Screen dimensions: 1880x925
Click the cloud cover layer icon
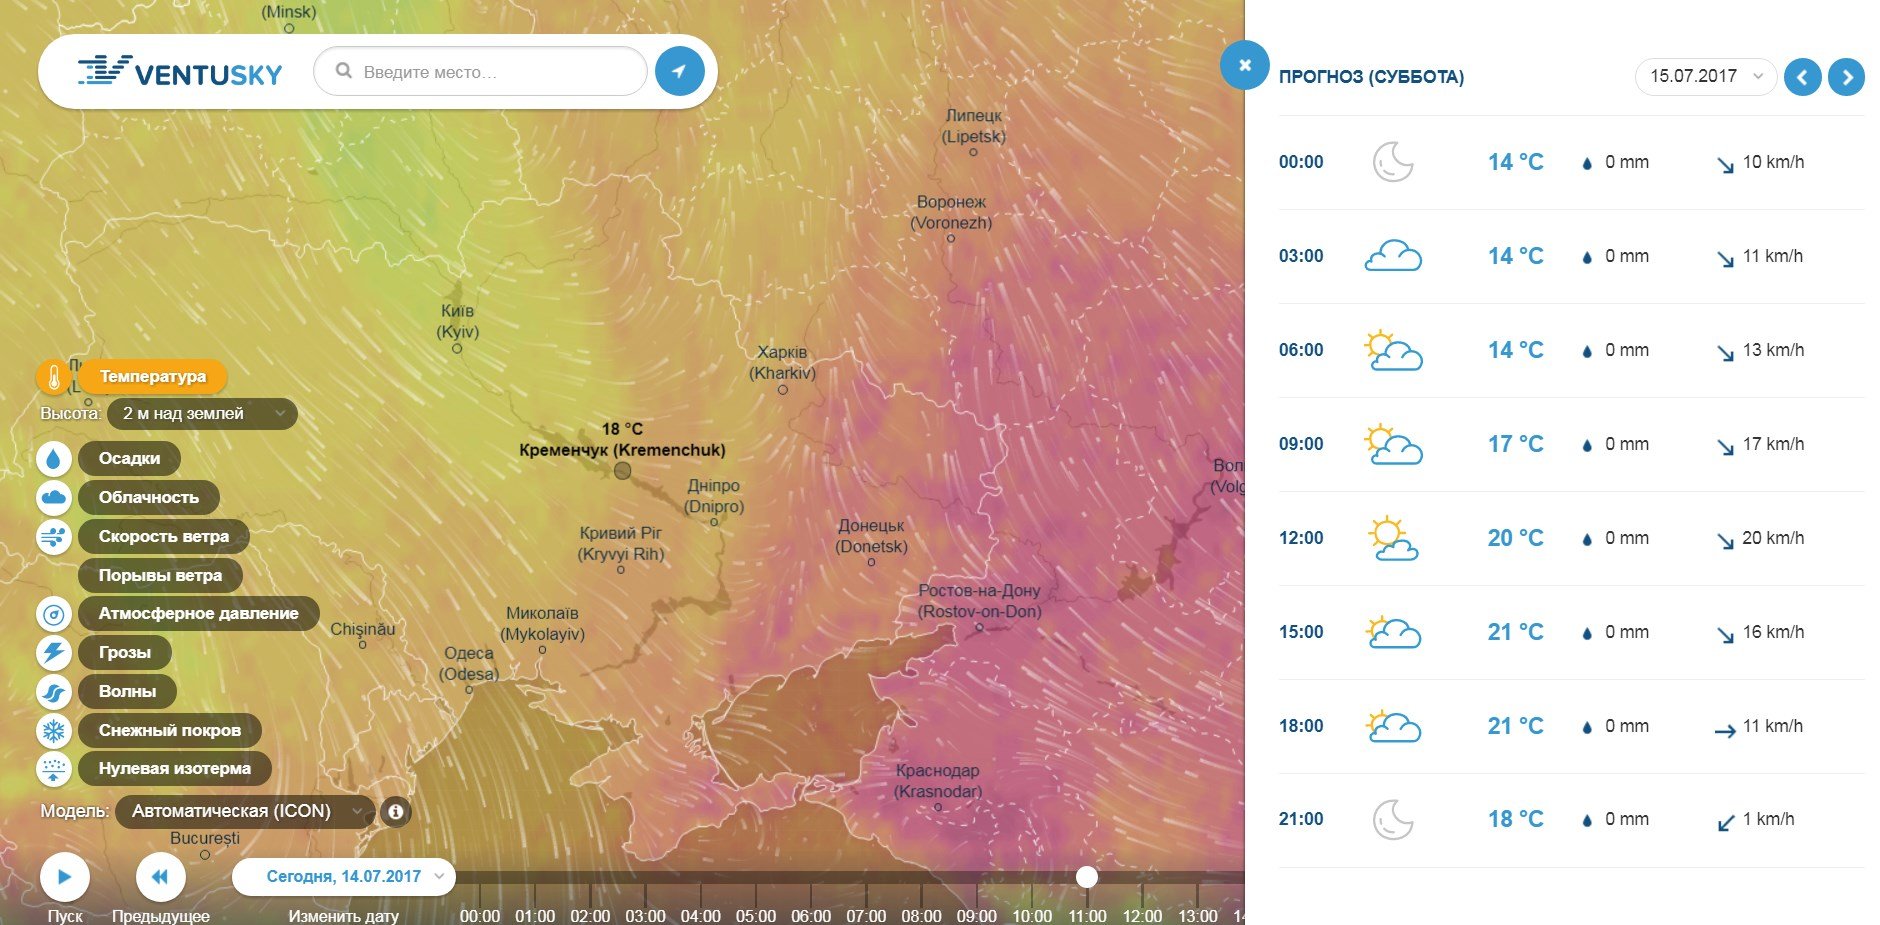pyautogui.click(x=53, y=497)
